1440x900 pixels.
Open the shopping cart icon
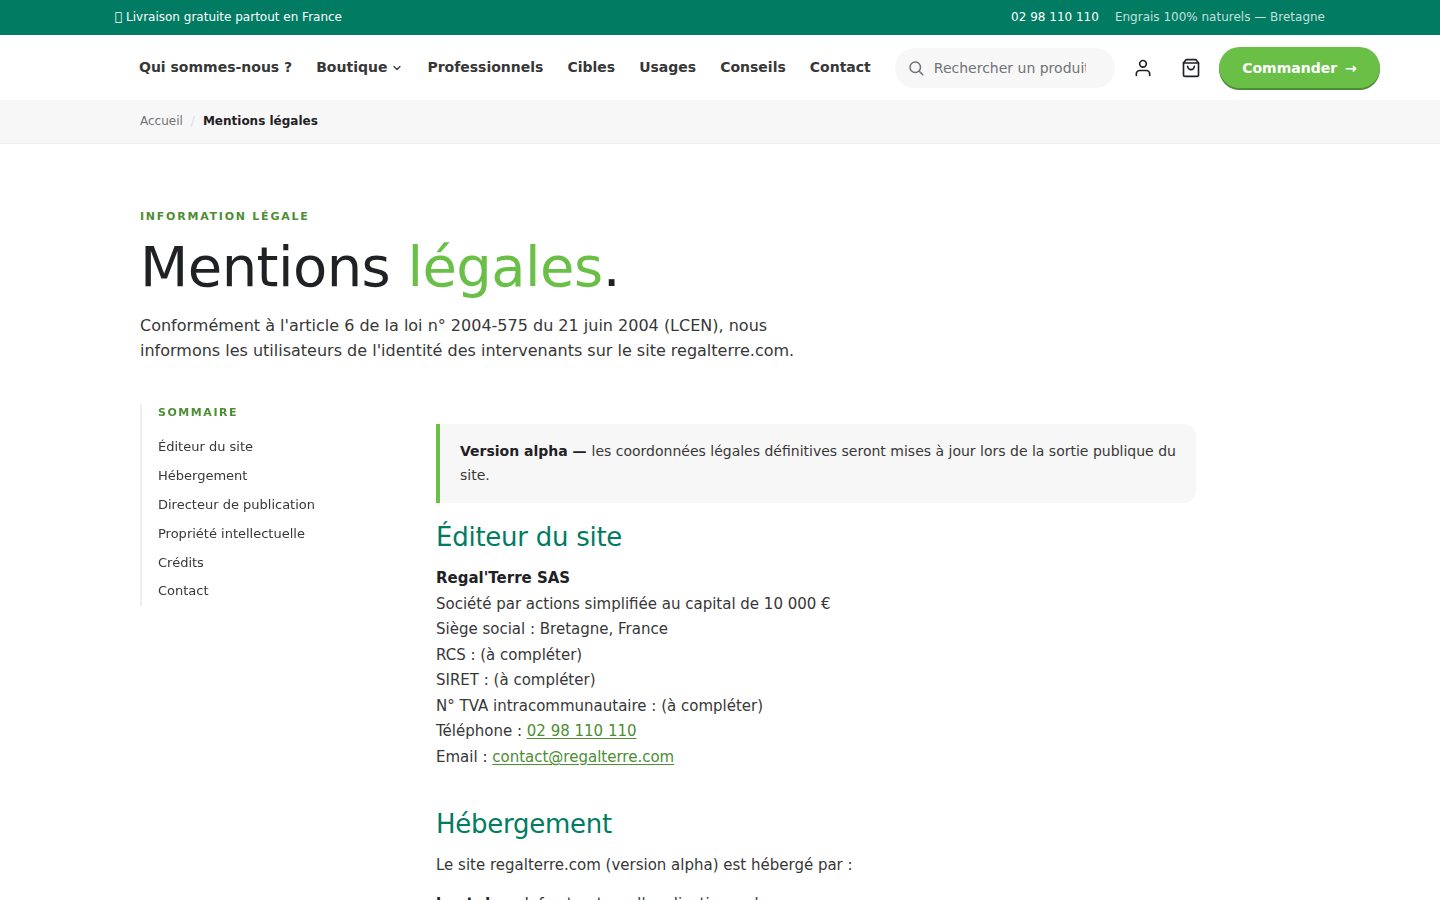pyautogui.click(x=1191, y=68)
